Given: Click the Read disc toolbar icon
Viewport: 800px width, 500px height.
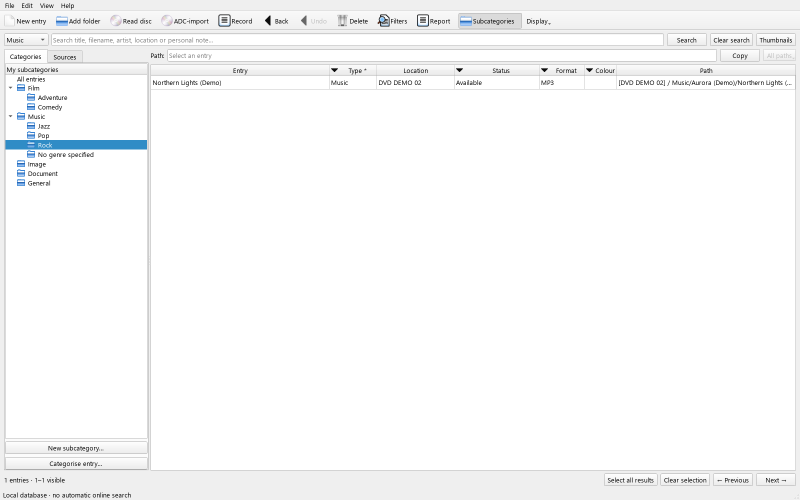Looking at the screenshot, I should click(116, 21).
